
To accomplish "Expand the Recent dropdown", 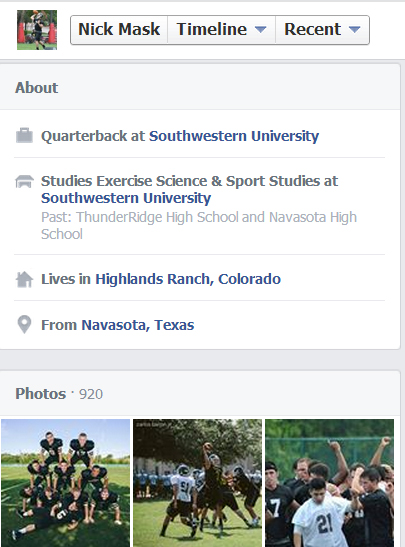I will (322, 30).
